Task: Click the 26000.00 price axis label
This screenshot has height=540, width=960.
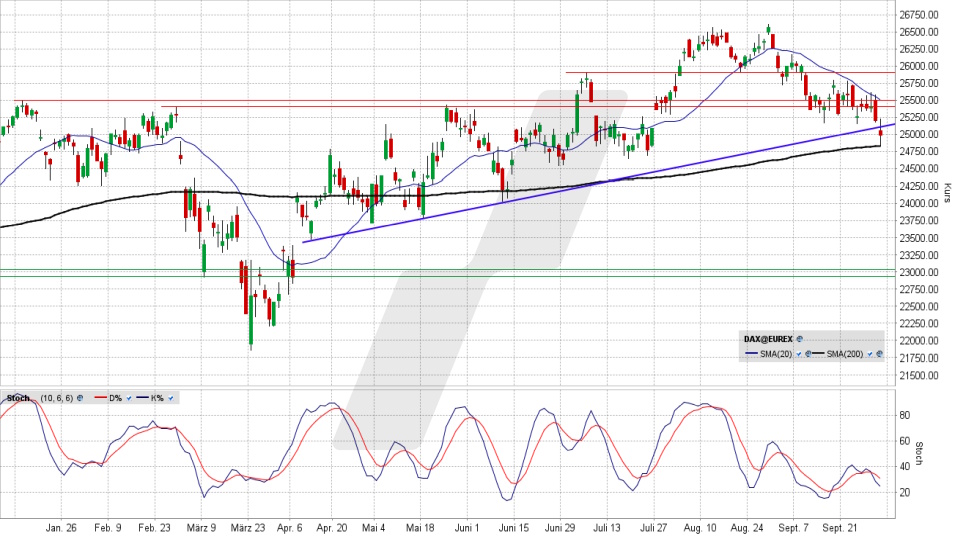Action: (919, 66)
